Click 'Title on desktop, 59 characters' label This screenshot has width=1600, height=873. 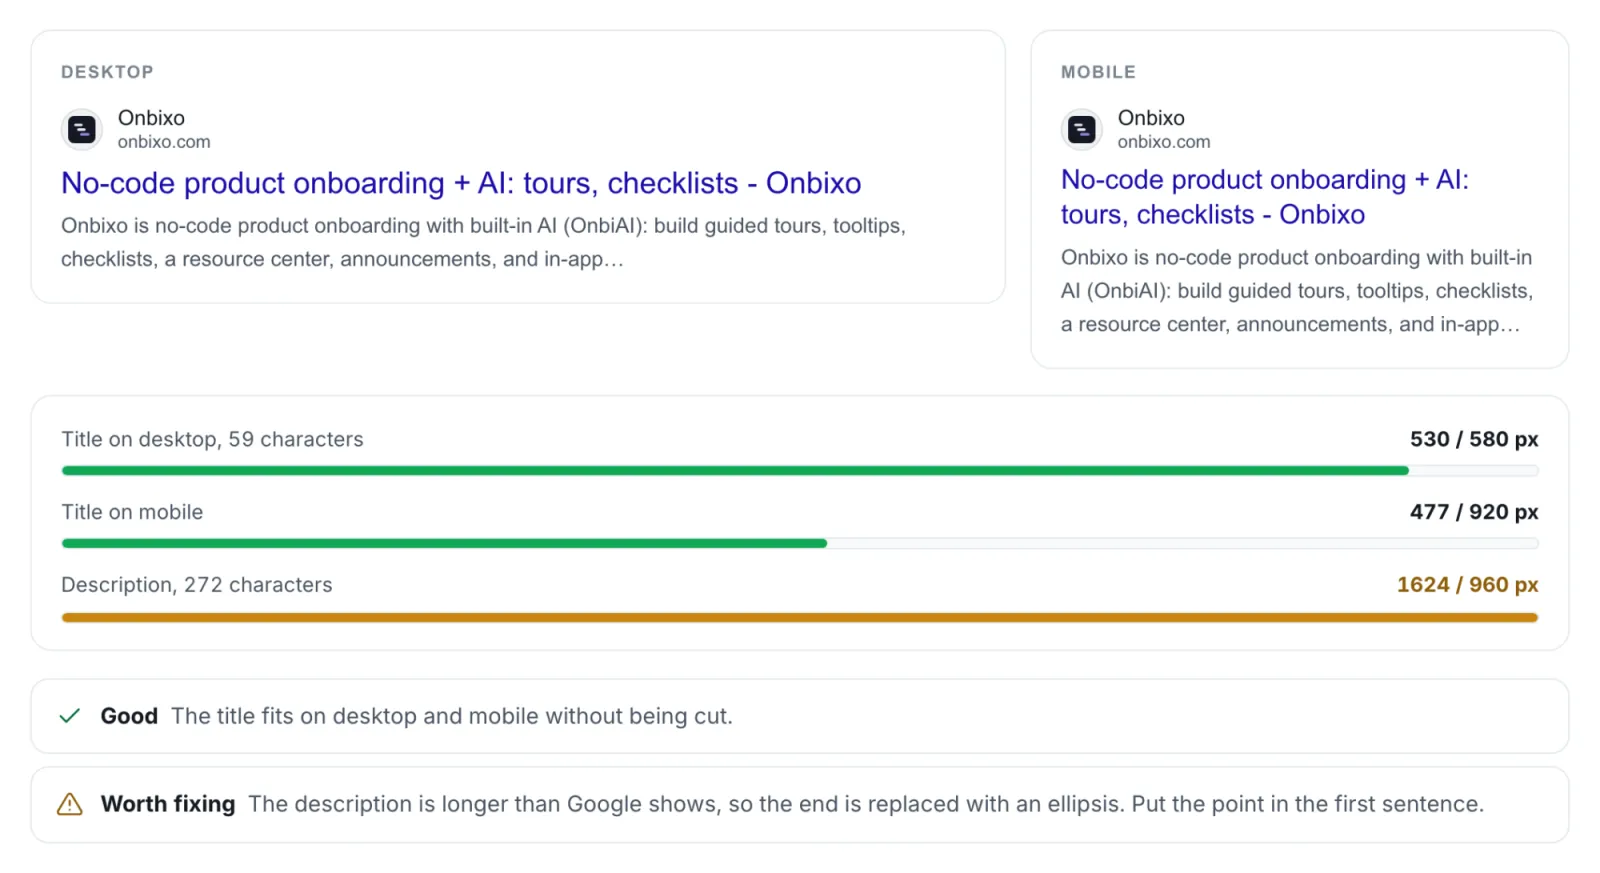pyautogui.click(x=212, y=439)
